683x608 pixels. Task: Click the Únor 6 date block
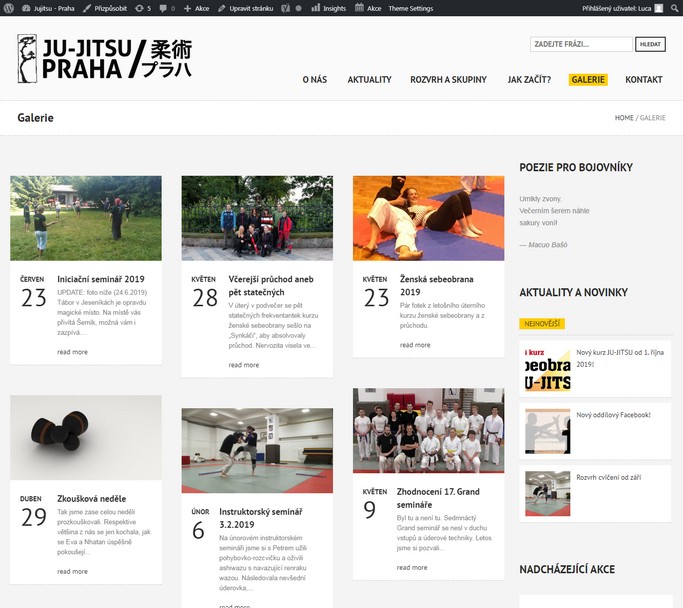[x=200, y=524]
